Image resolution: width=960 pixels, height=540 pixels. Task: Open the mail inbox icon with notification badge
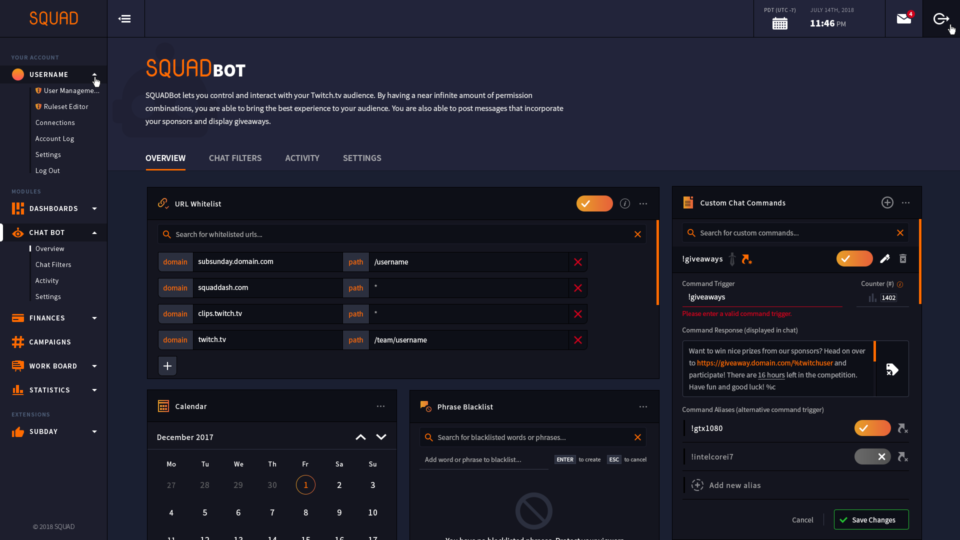[904, 19]
